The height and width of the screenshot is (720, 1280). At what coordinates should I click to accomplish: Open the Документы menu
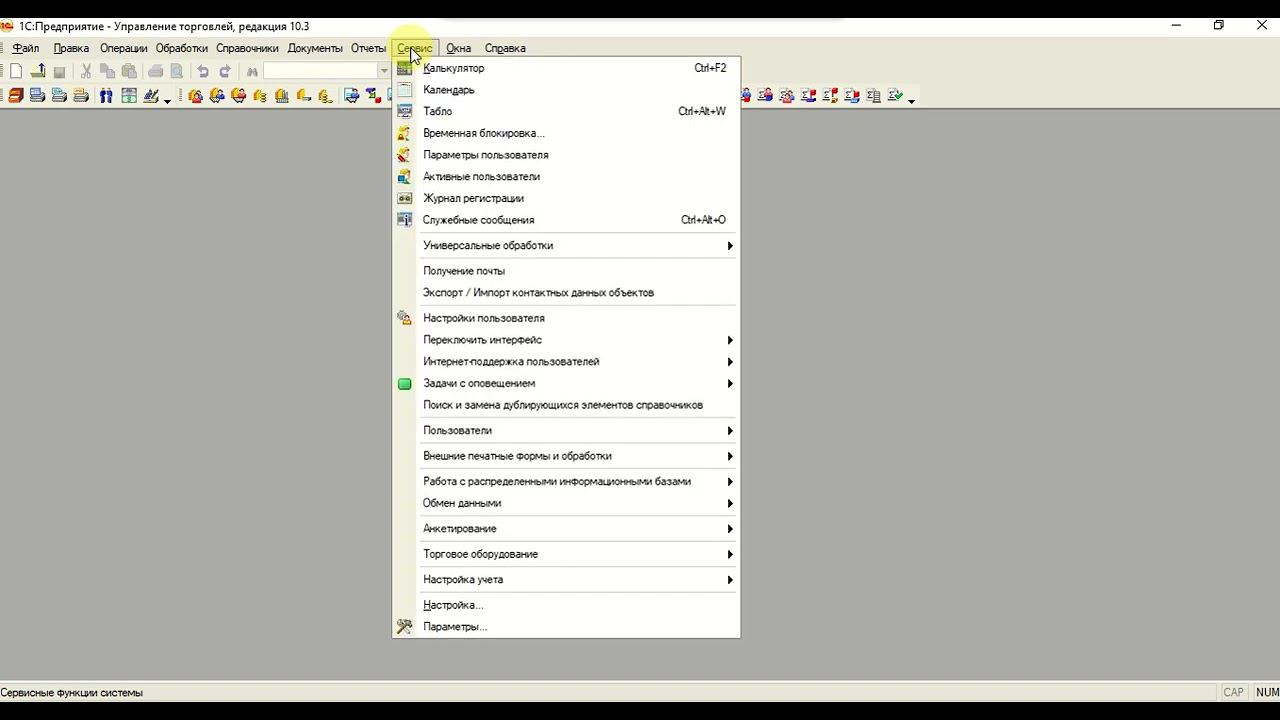click(315, 48)
